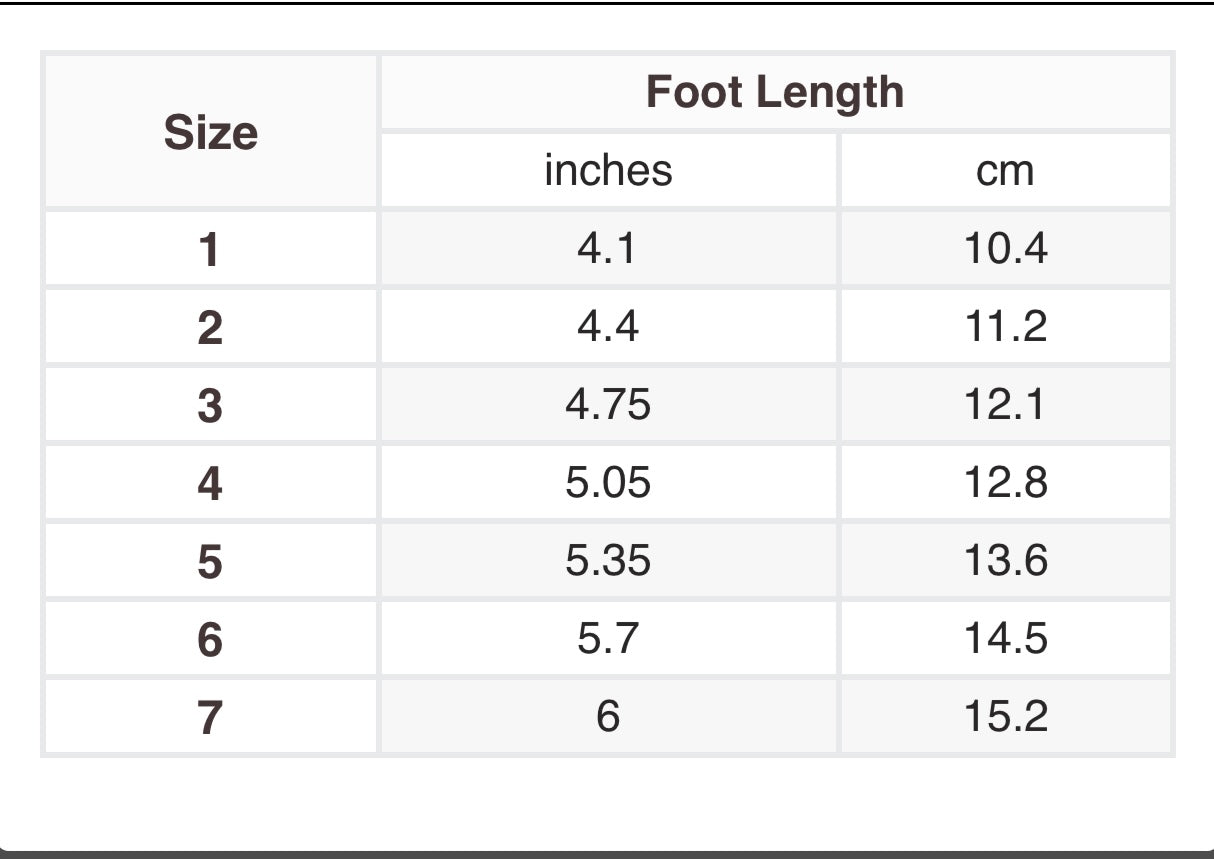Select the 10.4 cm cell
Viewport: 1214px width, 859px height.
tap(1005, 248)
